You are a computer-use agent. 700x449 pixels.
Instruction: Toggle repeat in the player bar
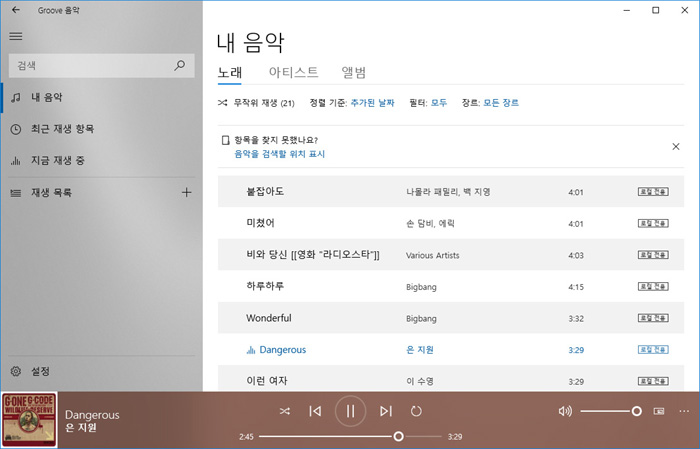(416, 411)
